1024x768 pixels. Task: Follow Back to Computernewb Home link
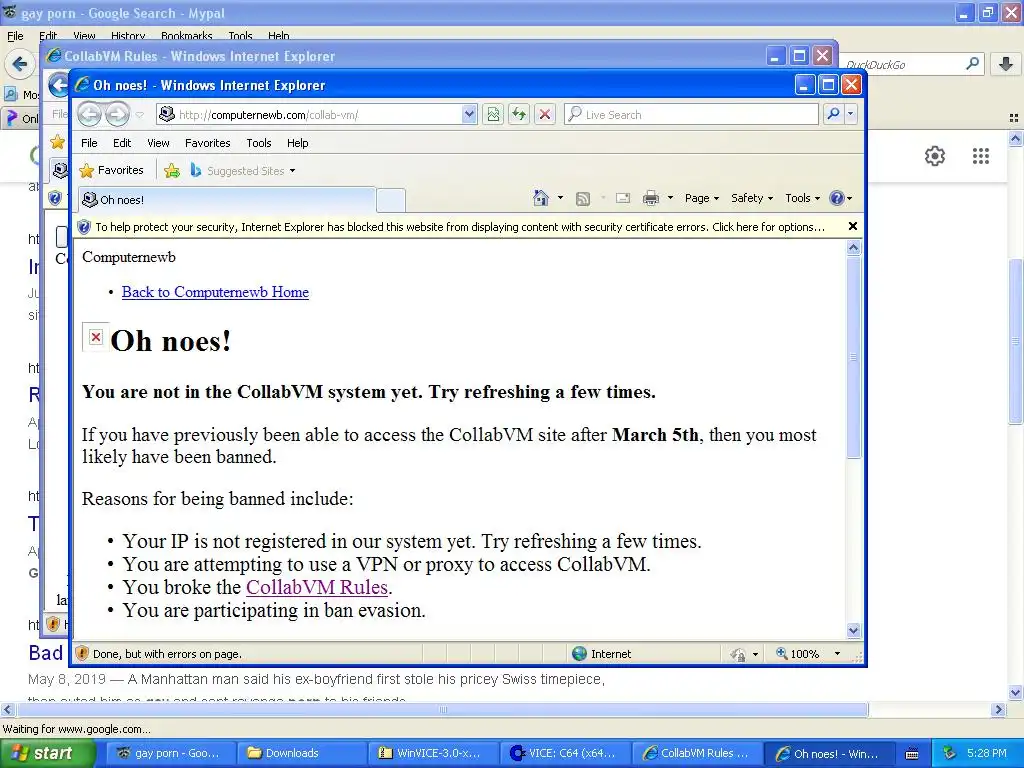[215, 292]
